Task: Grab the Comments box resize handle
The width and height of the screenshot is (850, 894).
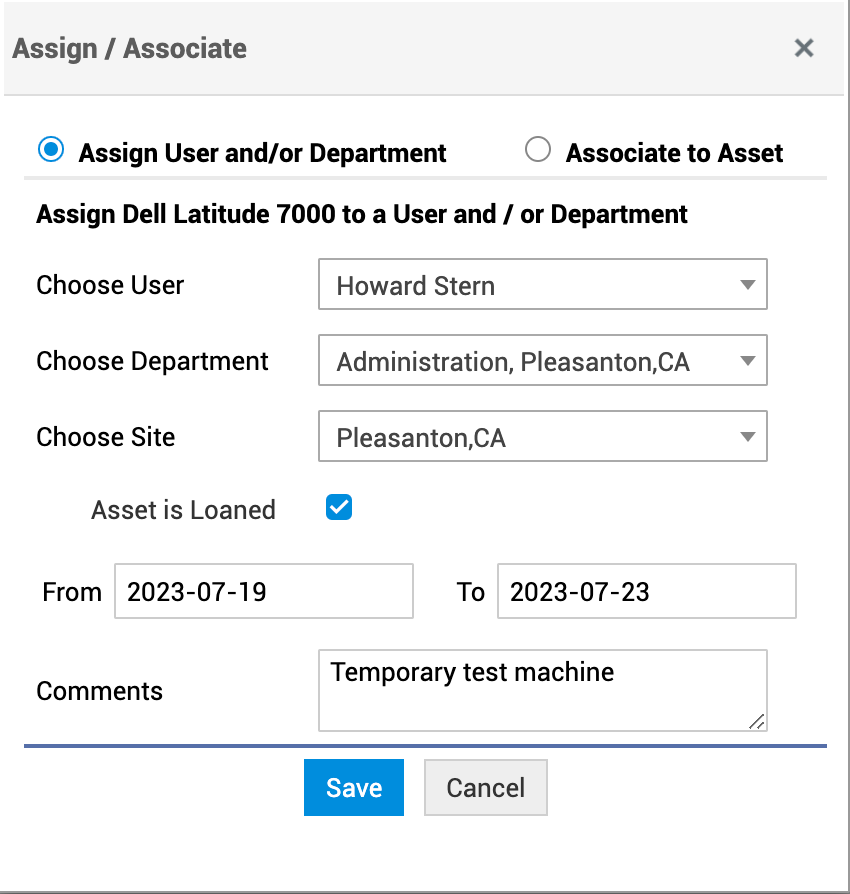Action: 757,721
